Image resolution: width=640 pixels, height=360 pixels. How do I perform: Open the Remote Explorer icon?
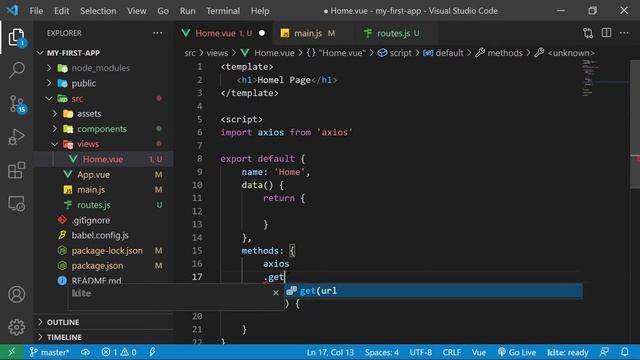(16, 203)
